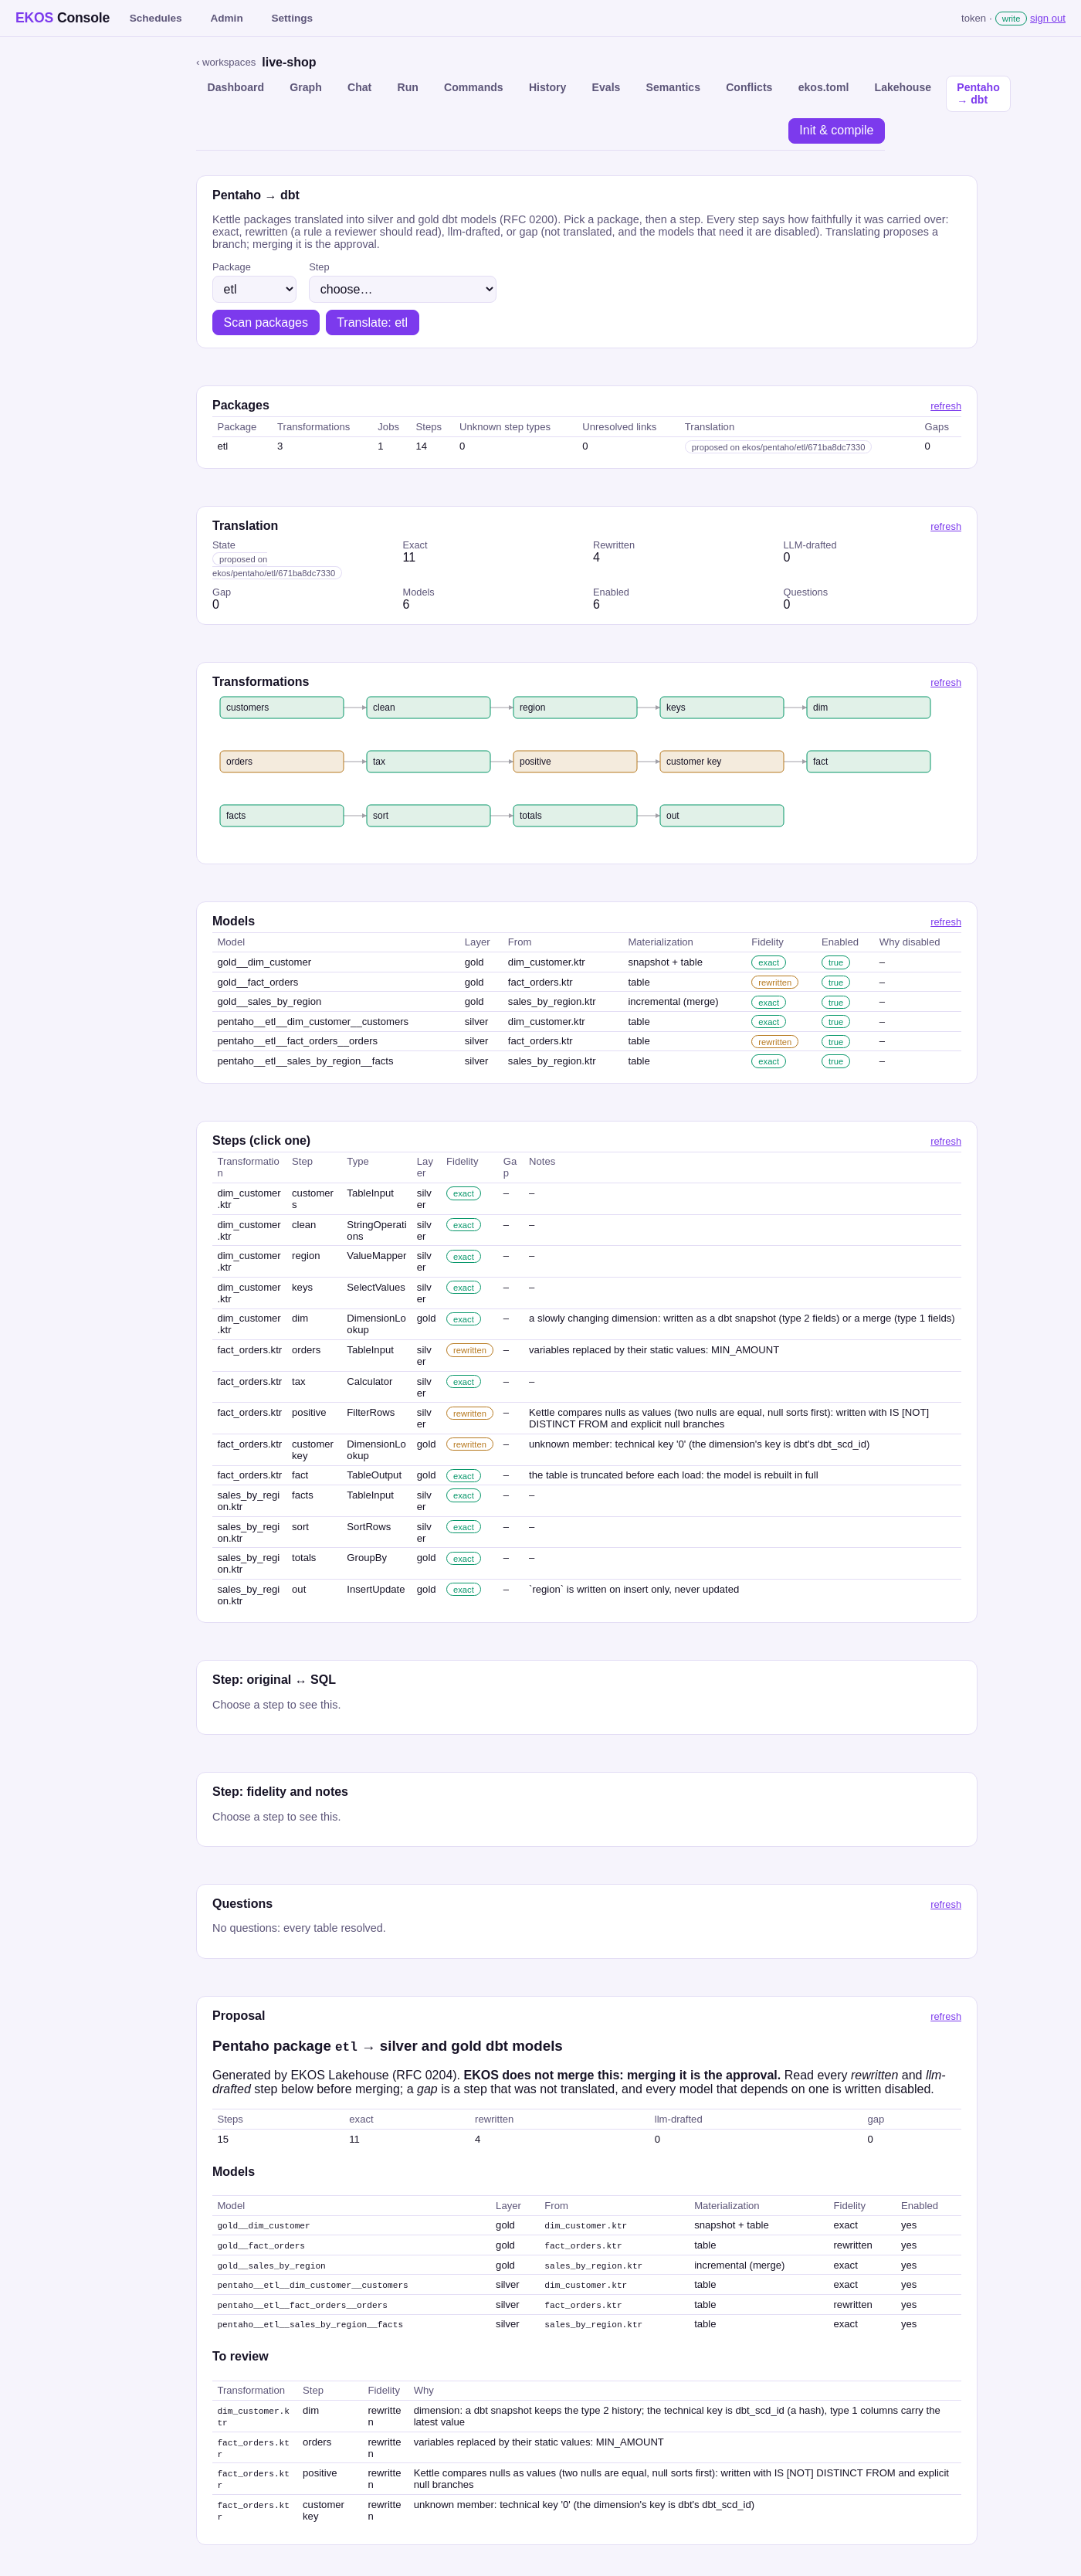Click the true badge for gold__sales_by_region
Image resolution: width=1081 pixels, height=2576 pixels.
(835, 1002)
